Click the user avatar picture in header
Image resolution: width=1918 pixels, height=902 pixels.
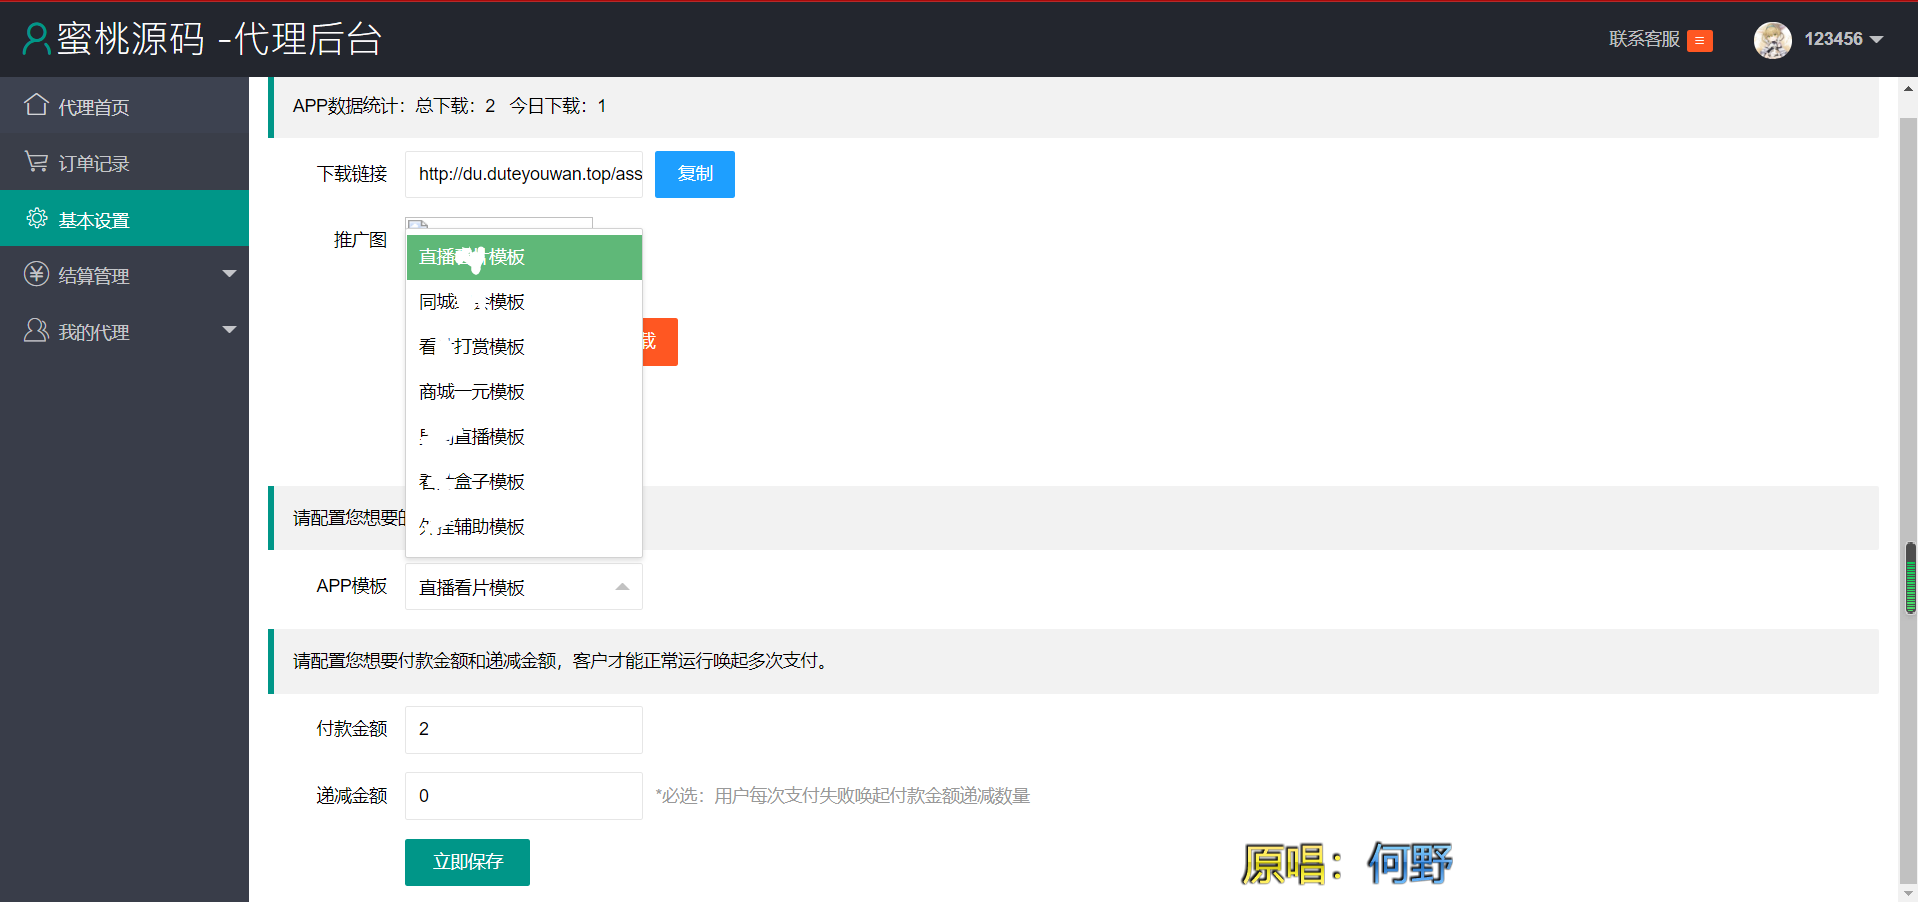(1772, 40)
